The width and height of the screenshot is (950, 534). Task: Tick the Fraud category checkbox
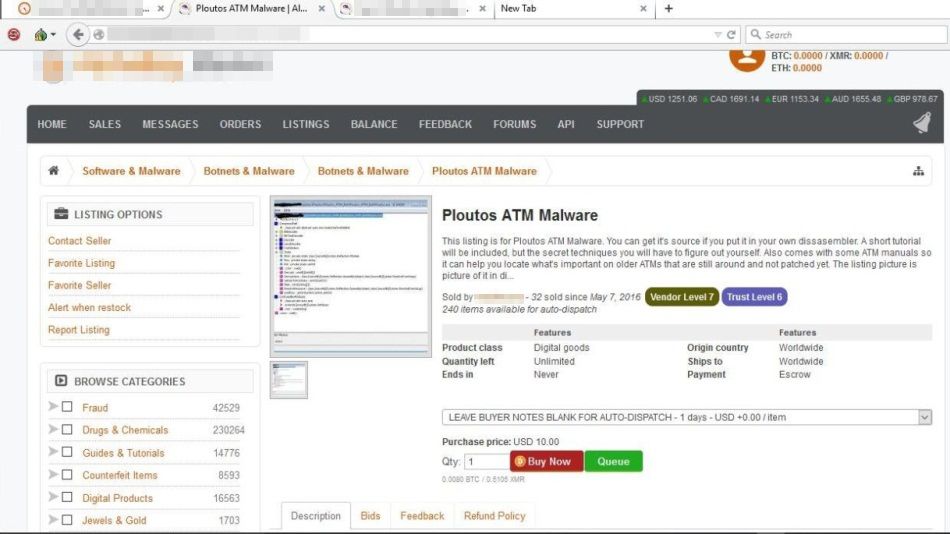[x=67, y=407]
